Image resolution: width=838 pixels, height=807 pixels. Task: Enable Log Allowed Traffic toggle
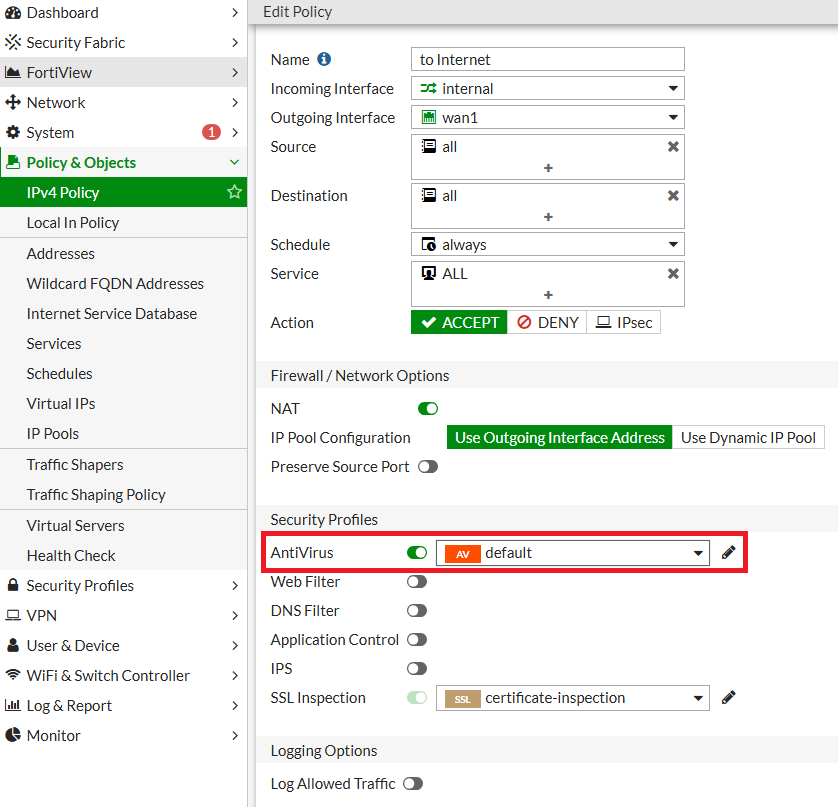point(413,783)
